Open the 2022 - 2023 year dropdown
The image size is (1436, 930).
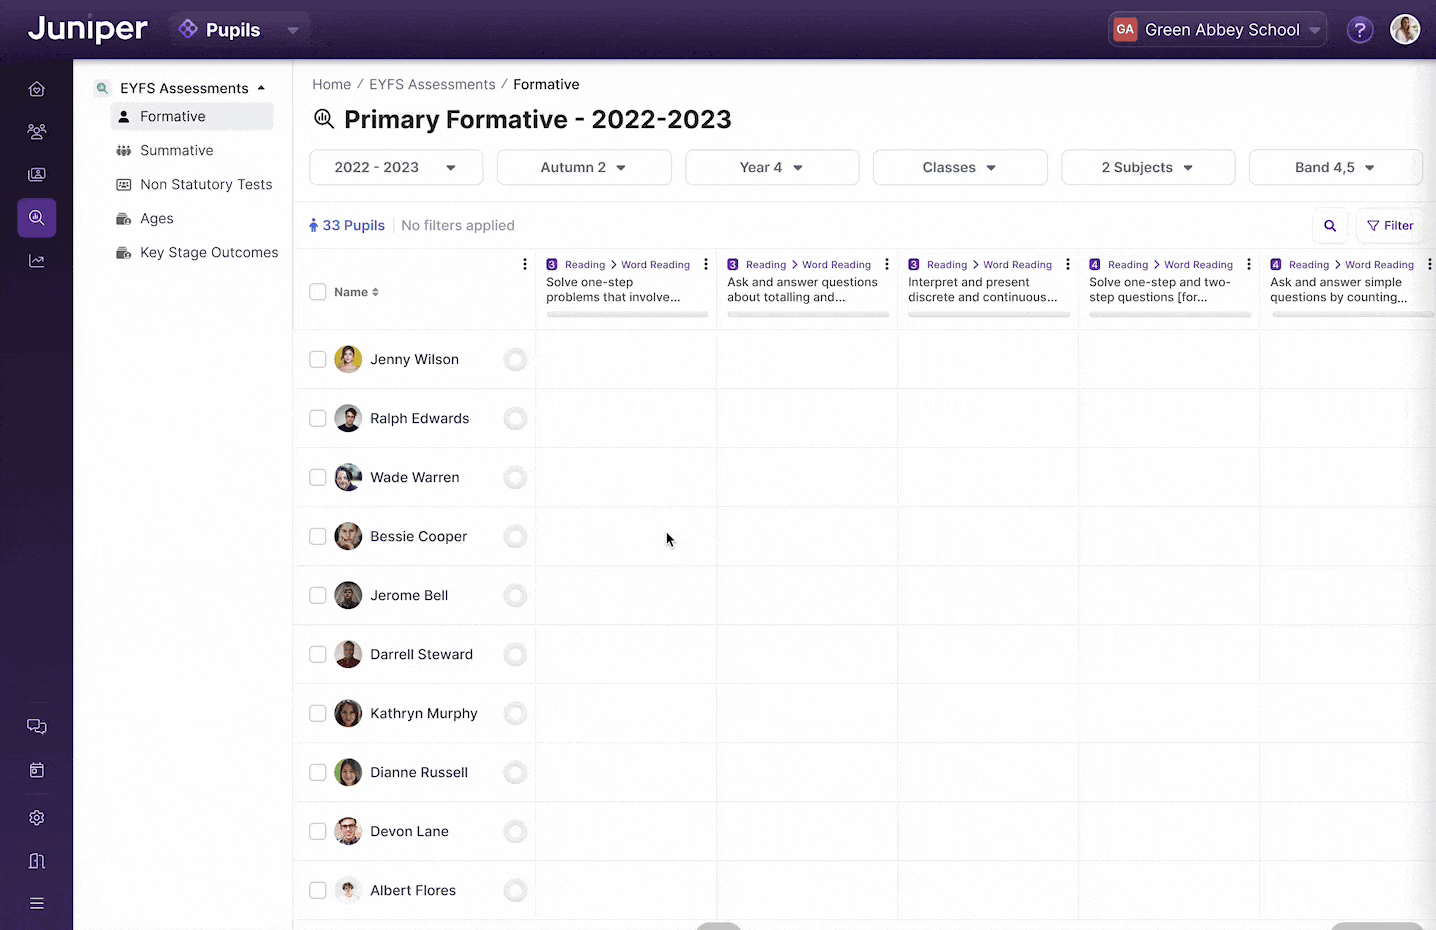tap(396, 168)
